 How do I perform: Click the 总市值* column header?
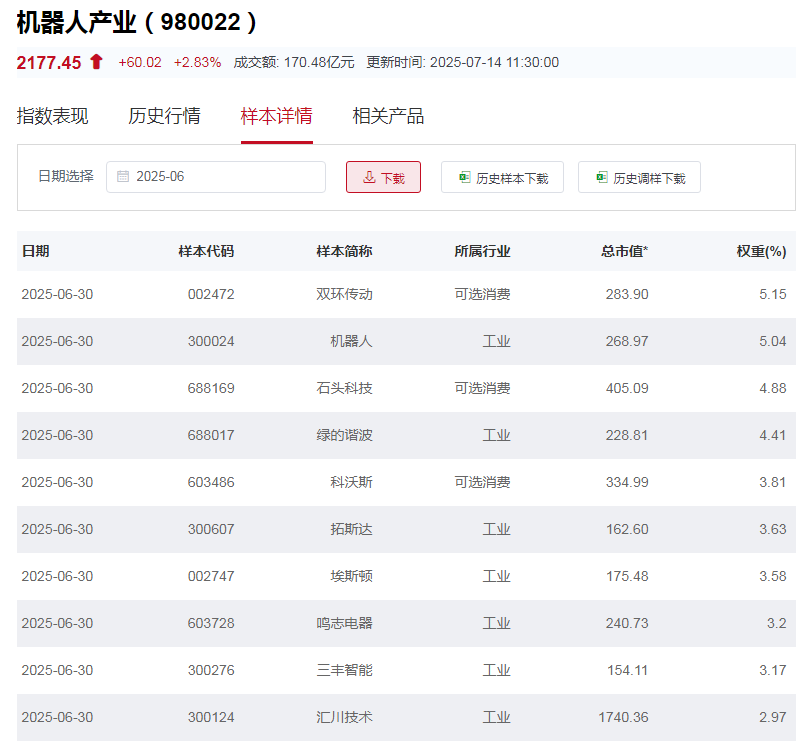[x=625, y=251]
